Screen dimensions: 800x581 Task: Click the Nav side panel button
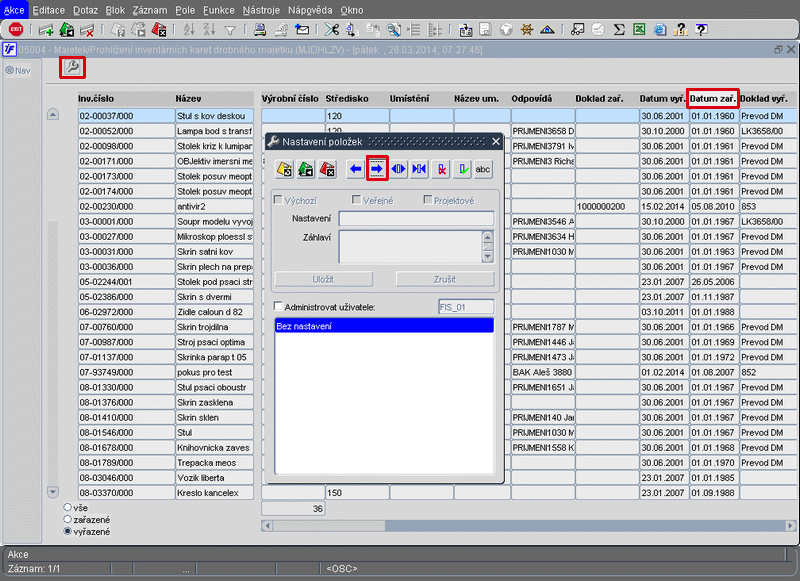[x=18, y=70]
